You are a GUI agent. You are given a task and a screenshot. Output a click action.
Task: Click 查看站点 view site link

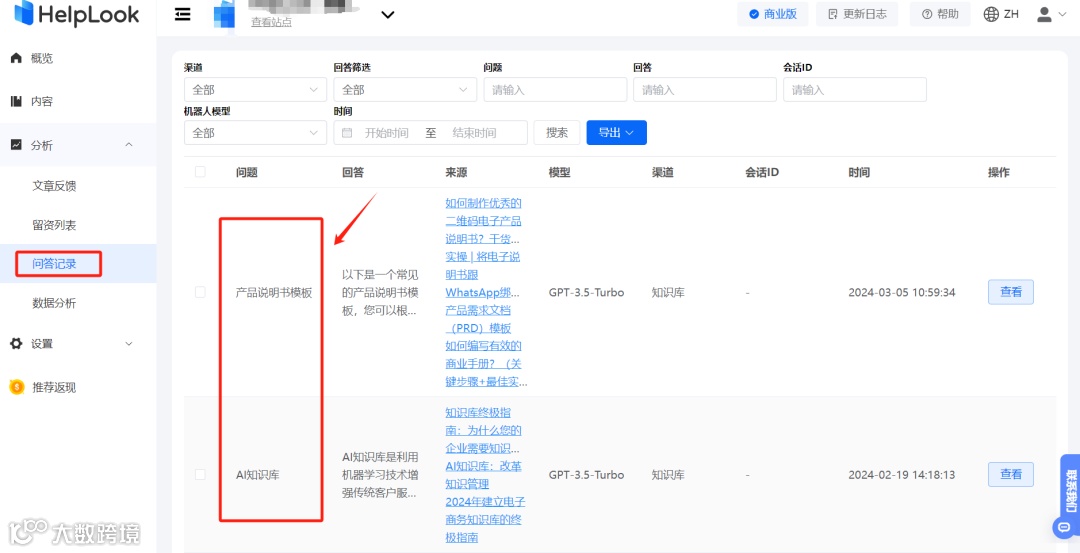click(x=271, y=22)
